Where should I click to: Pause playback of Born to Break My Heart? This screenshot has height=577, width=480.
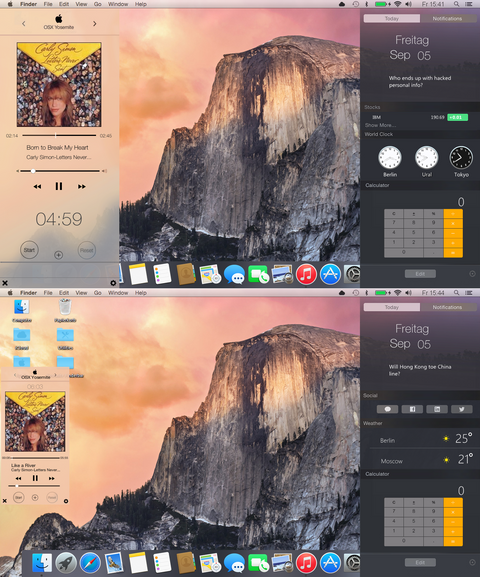point(59,186)
